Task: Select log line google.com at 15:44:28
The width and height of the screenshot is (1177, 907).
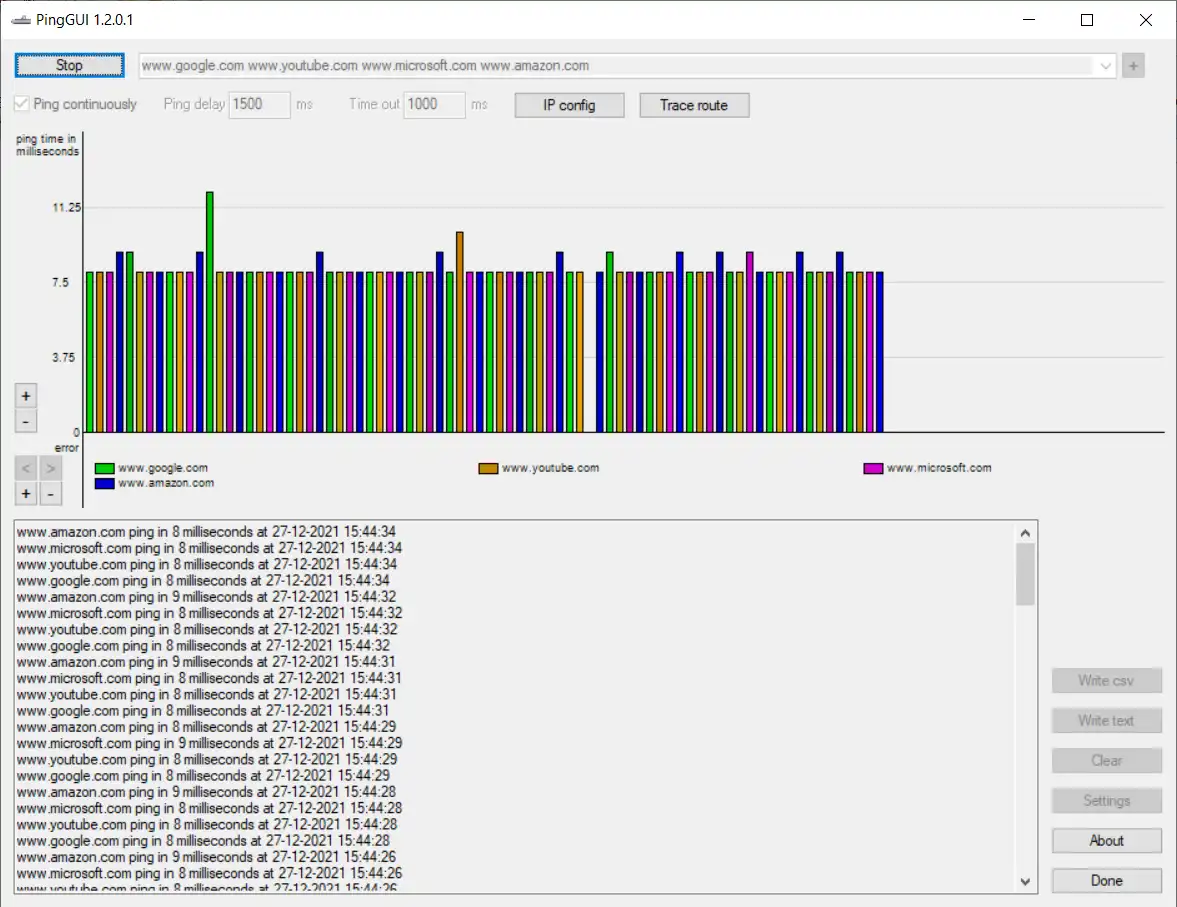Action: coord(203,841)
